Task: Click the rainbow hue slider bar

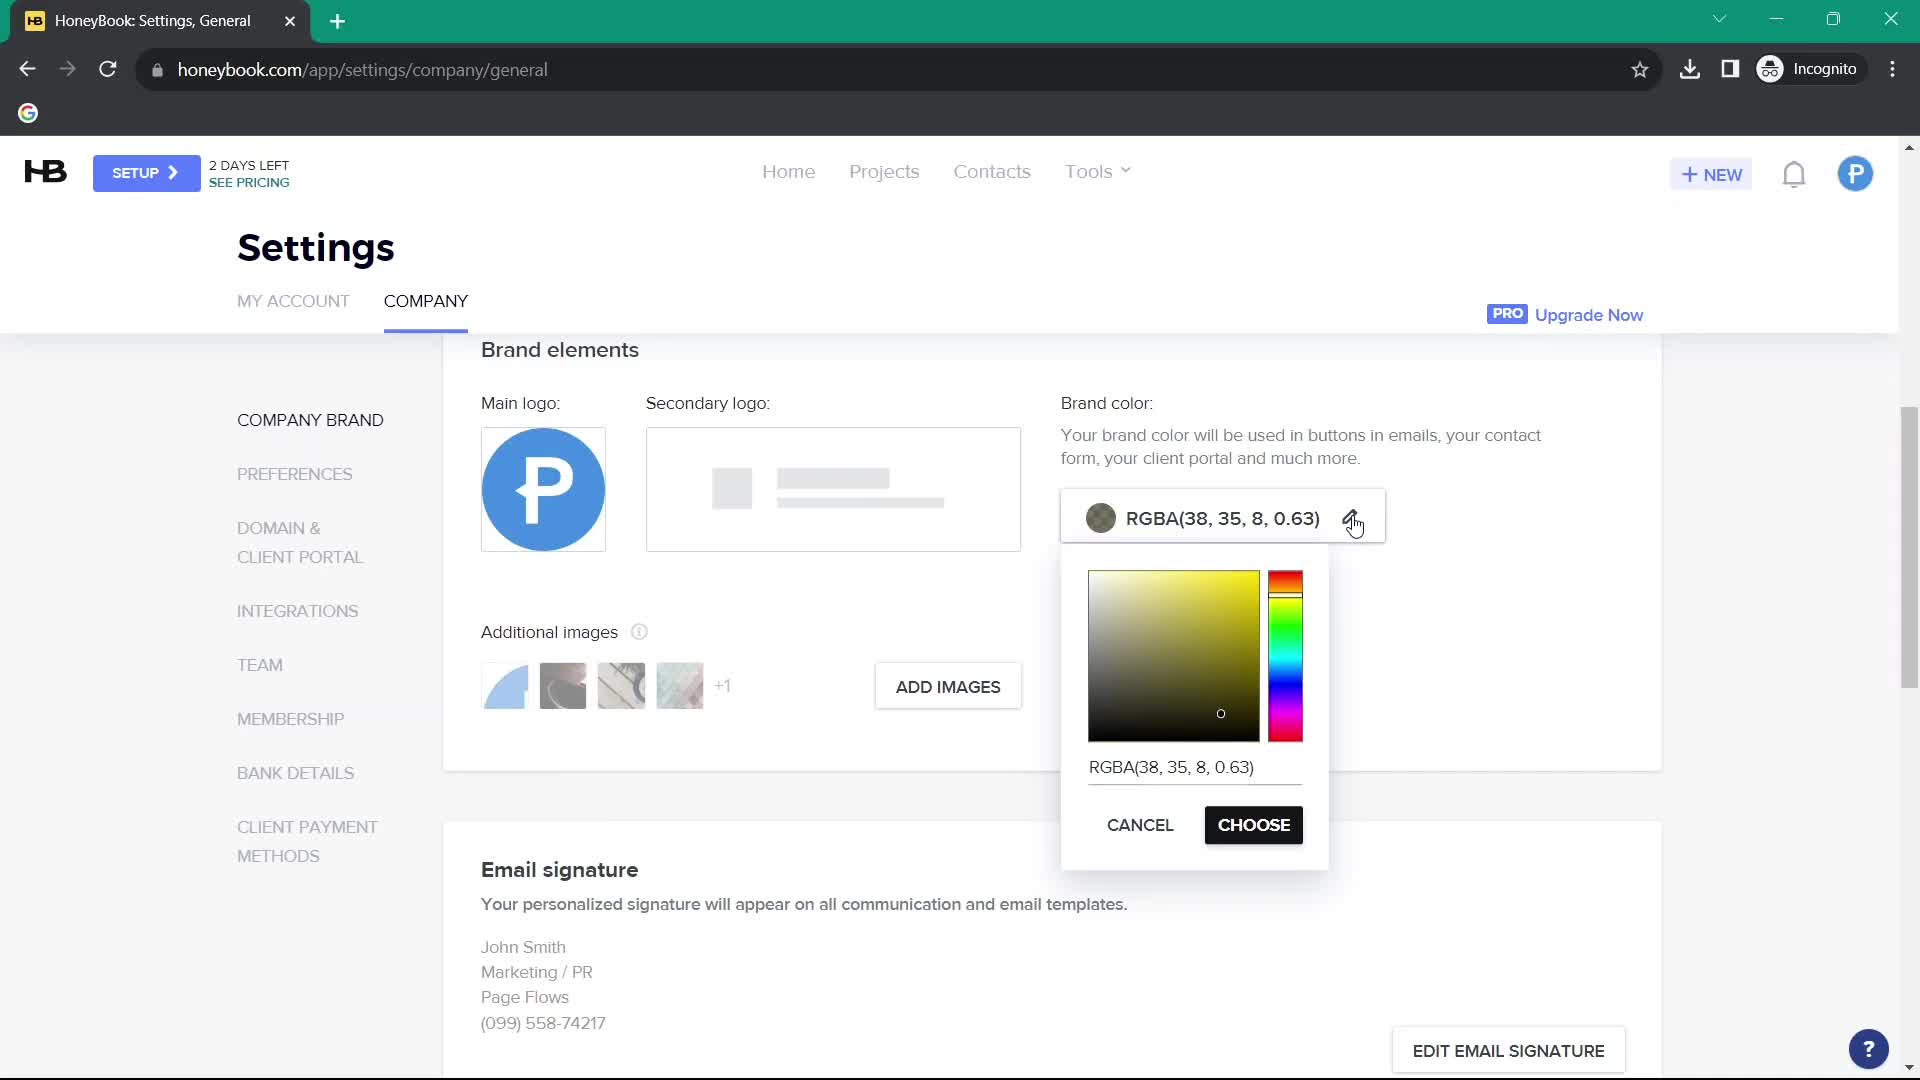Action: (1285, 656)
